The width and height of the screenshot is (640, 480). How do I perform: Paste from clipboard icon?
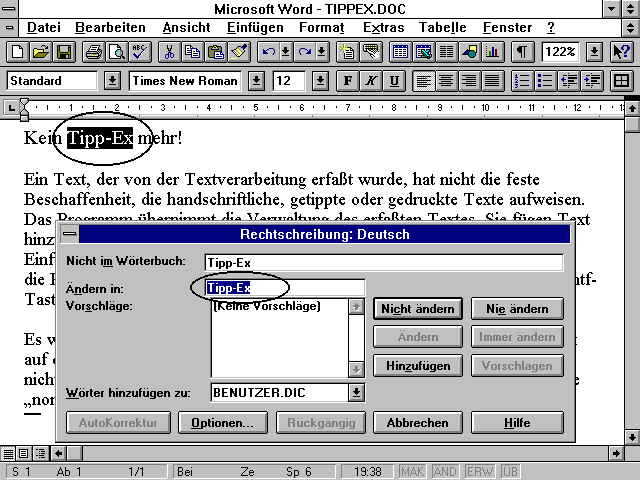coord(216,52)
